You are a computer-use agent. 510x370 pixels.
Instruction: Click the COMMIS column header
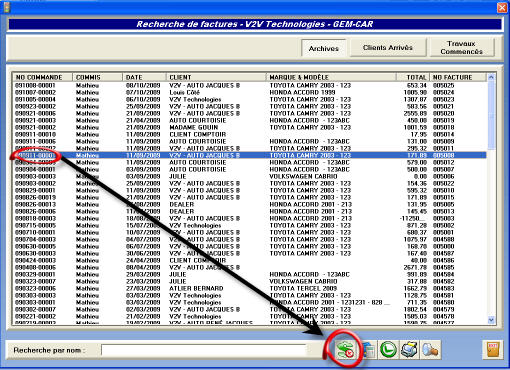click(x=97, y=77)
